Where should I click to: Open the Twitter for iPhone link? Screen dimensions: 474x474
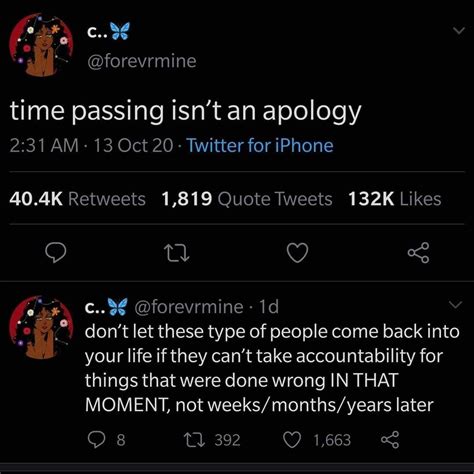(260, 146)
